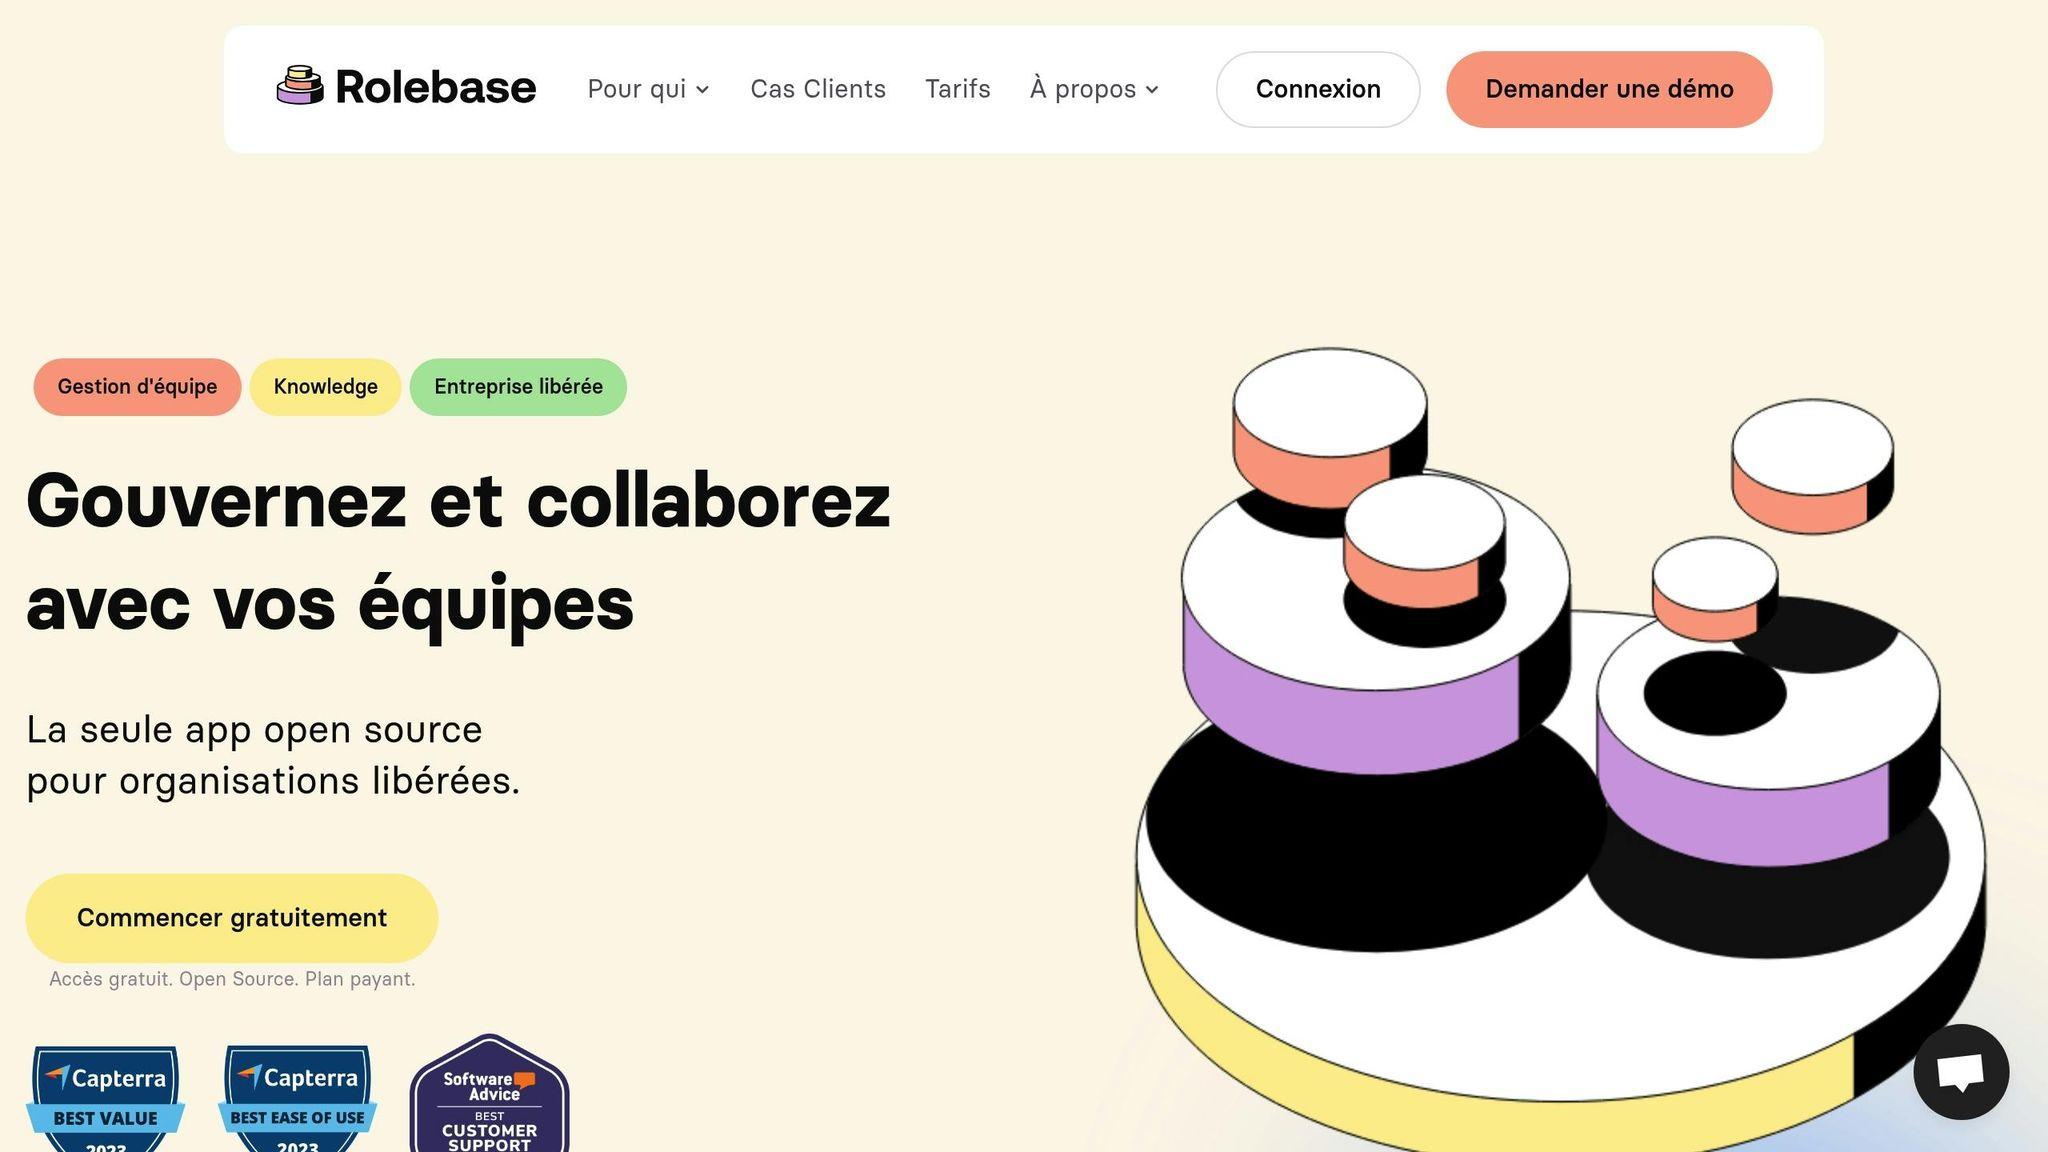The width and height of the screenshot is (2048, 1152).
Task: Open the Pour qui menu
Action: click(648, 89)
